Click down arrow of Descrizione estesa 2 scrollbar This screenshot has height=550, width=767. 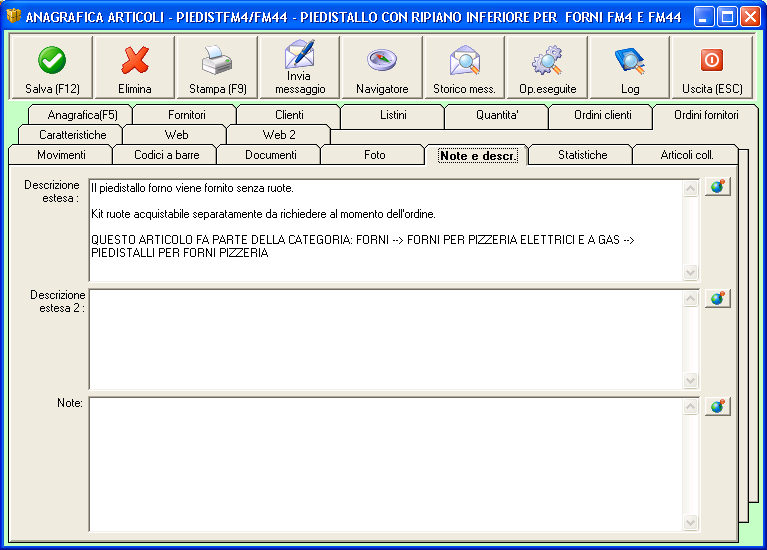[690, 380]
